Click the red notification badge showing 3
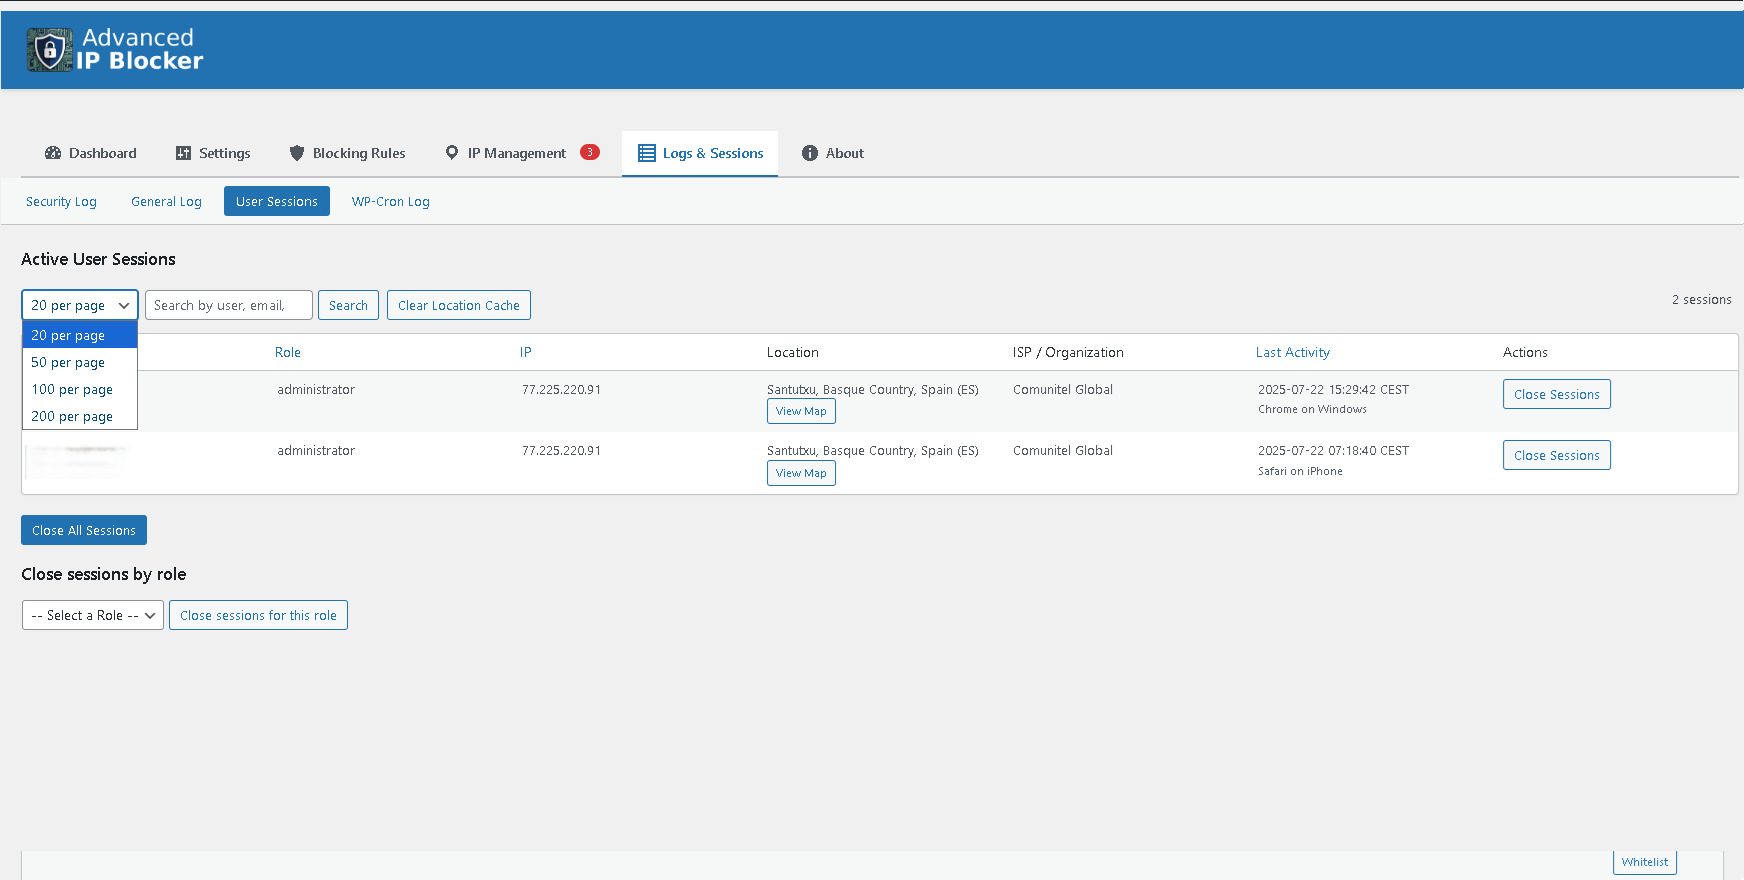The height and width of the screenshot is (880, 1744). click(590, 152)
